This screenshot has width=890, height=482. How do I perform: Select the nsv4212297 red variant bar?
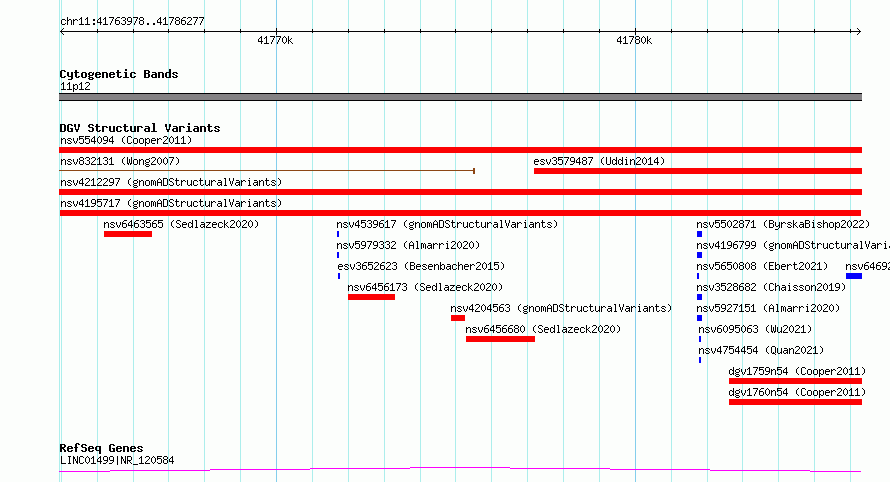coord(460,192)
